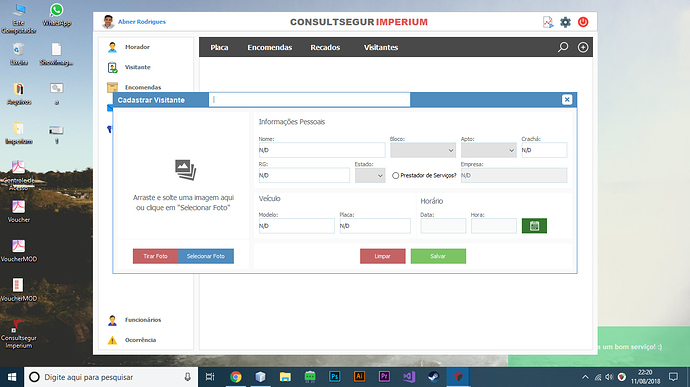
Task: Click the Nome input field
Action: (322, 150)
